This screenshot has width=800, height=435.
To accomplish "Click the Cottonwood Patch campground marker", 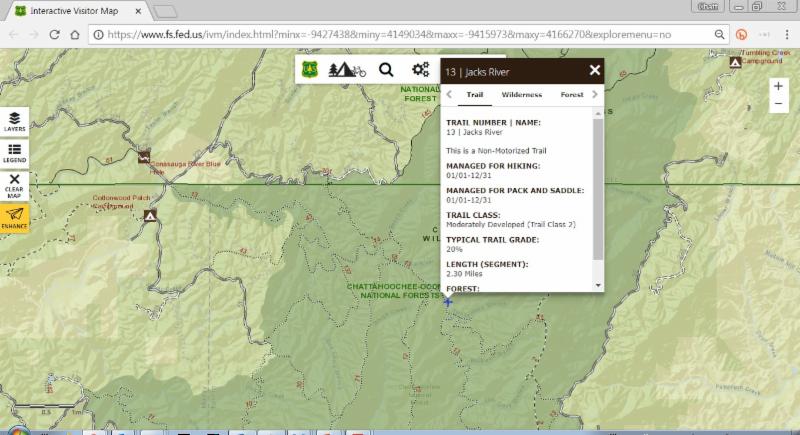I will click(x=150, y=215).
